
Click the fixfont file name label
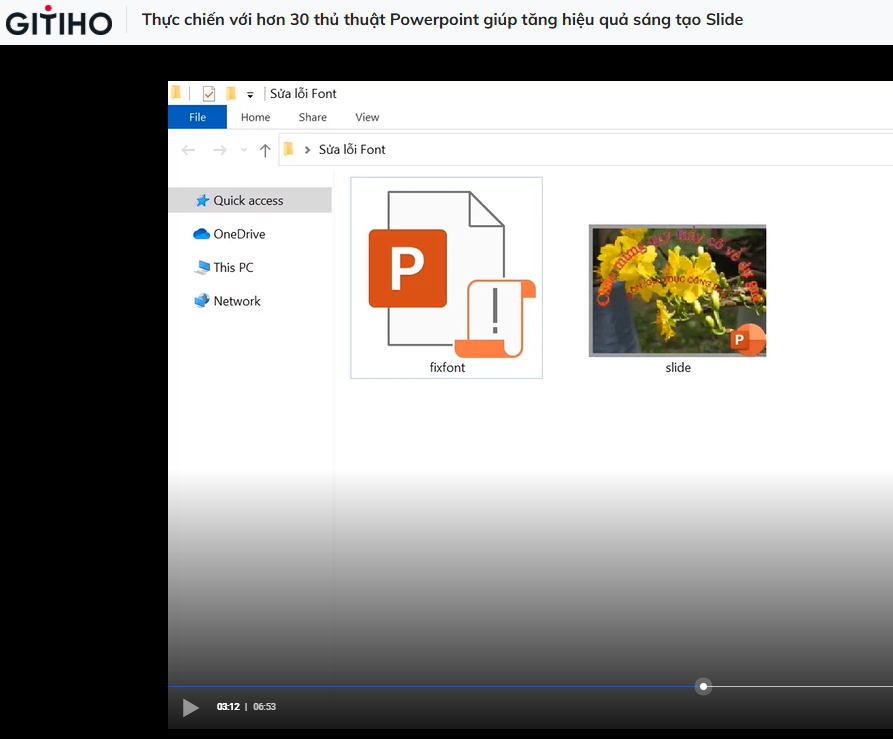click(x=447, y=368)
